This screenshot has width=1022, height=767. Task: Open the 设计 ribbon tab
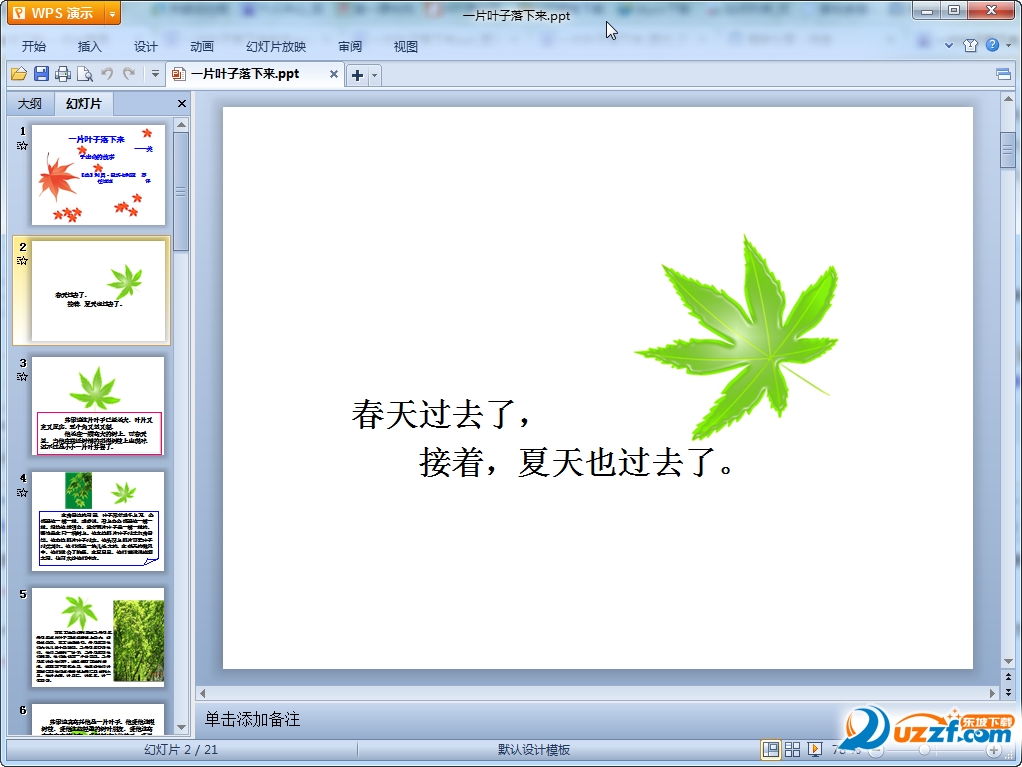click(x=145, y=46)
